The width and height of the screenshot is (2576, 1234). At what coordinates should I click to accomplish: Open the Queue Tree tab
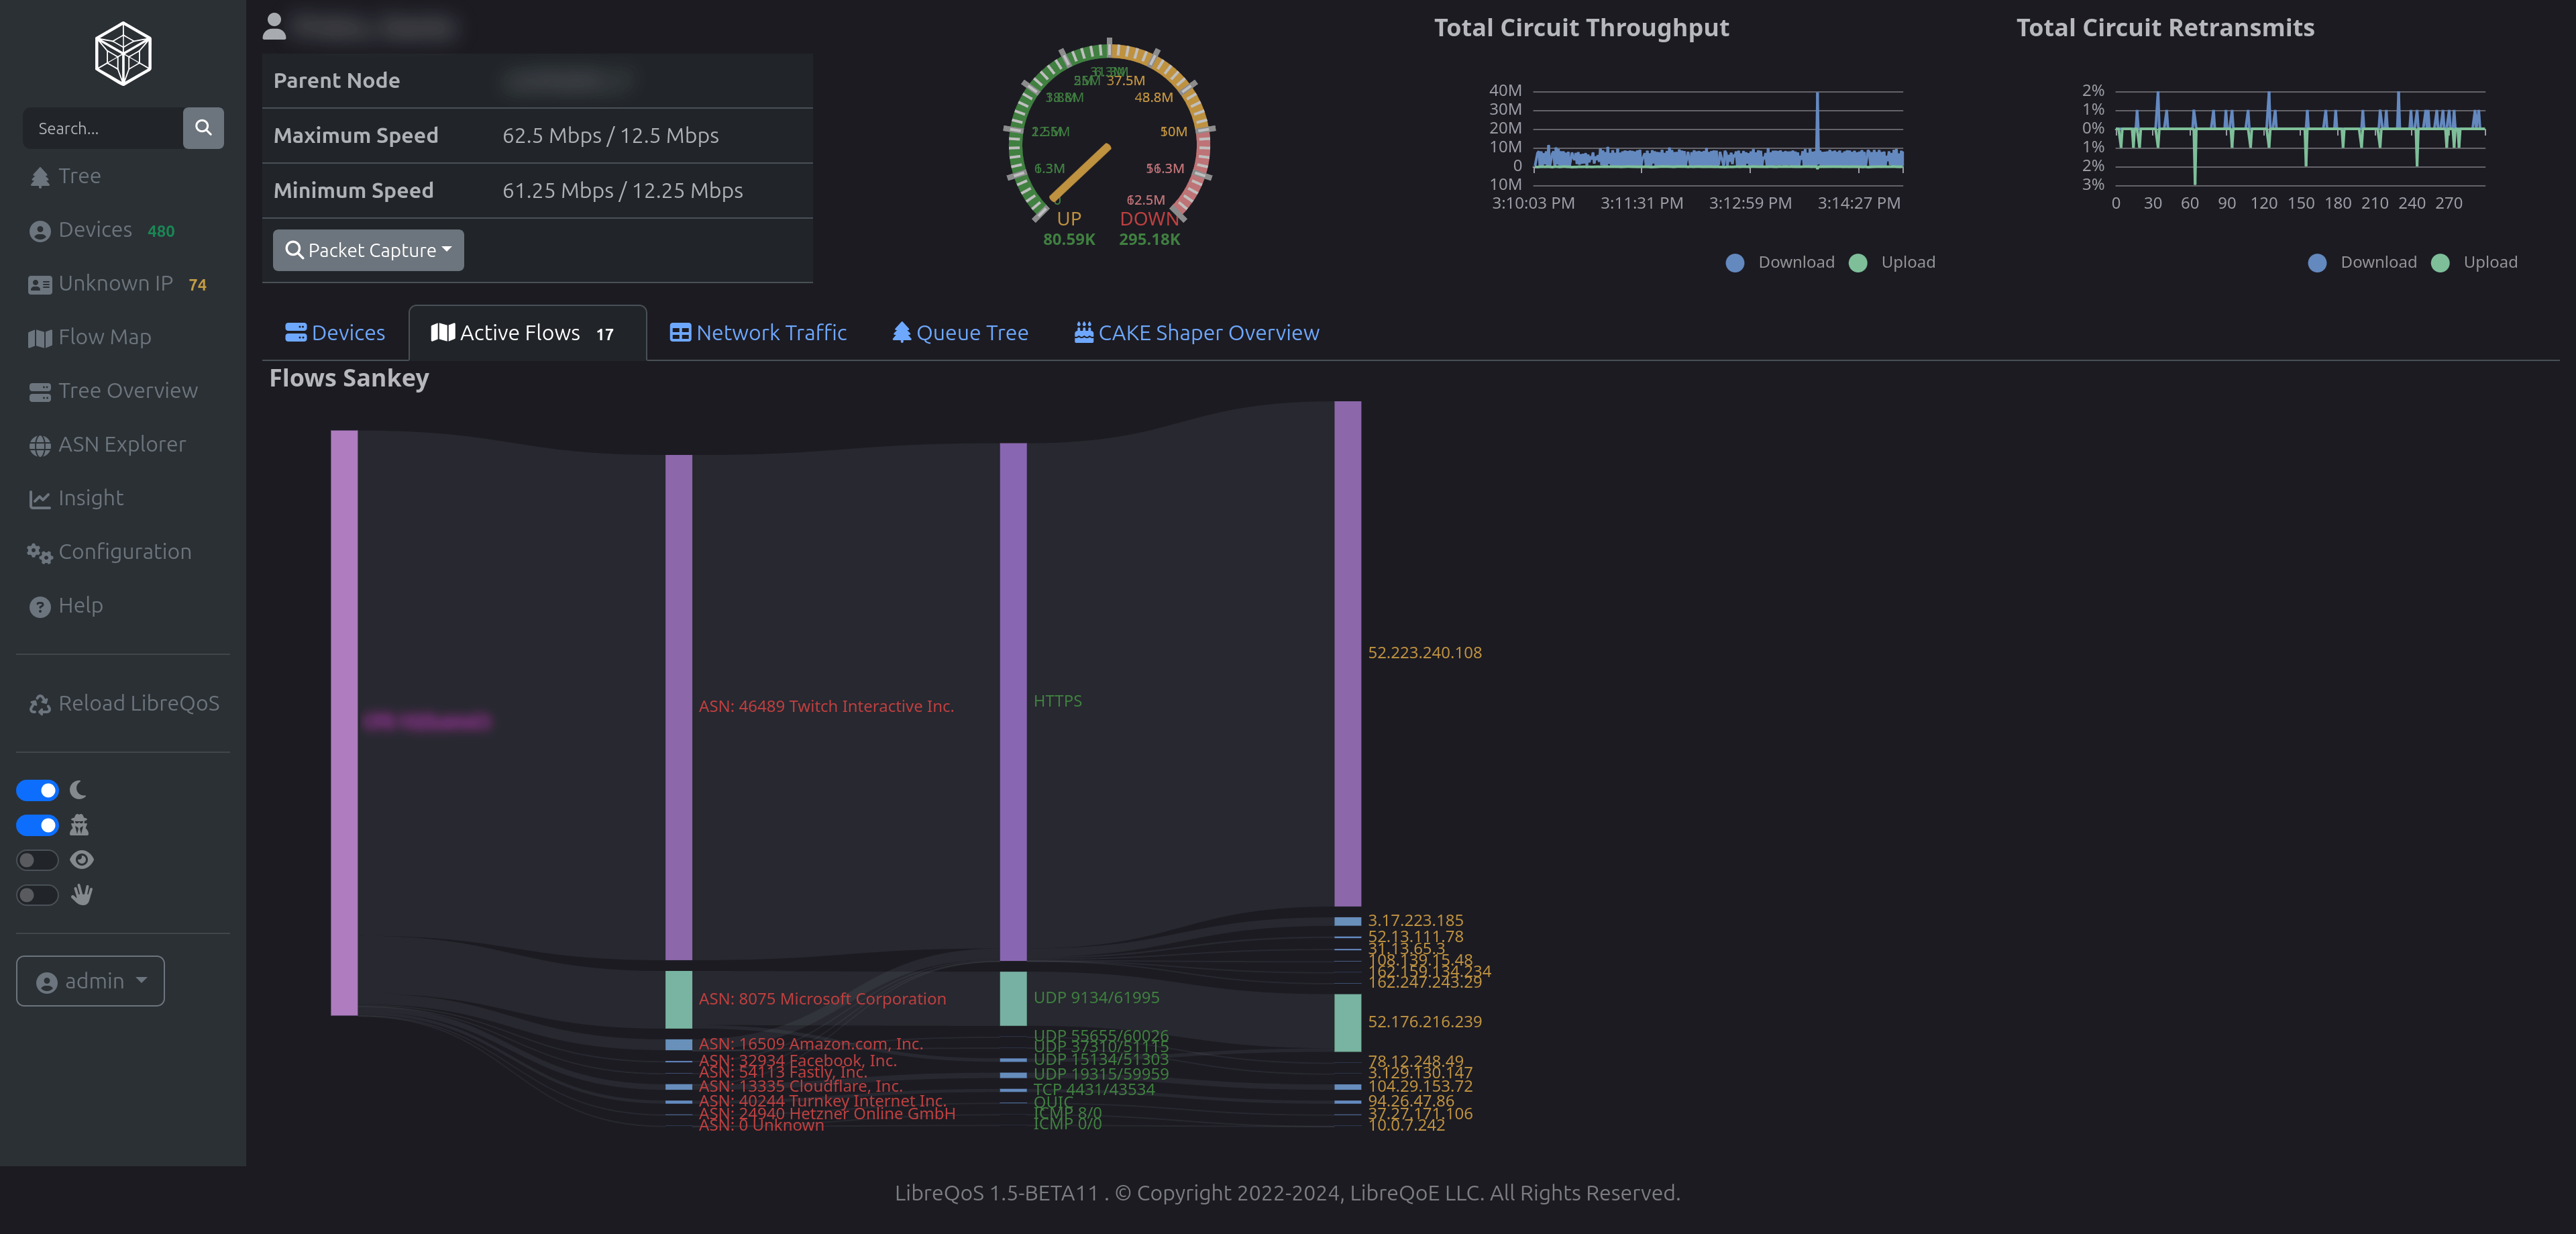click(x=959, y=332)
